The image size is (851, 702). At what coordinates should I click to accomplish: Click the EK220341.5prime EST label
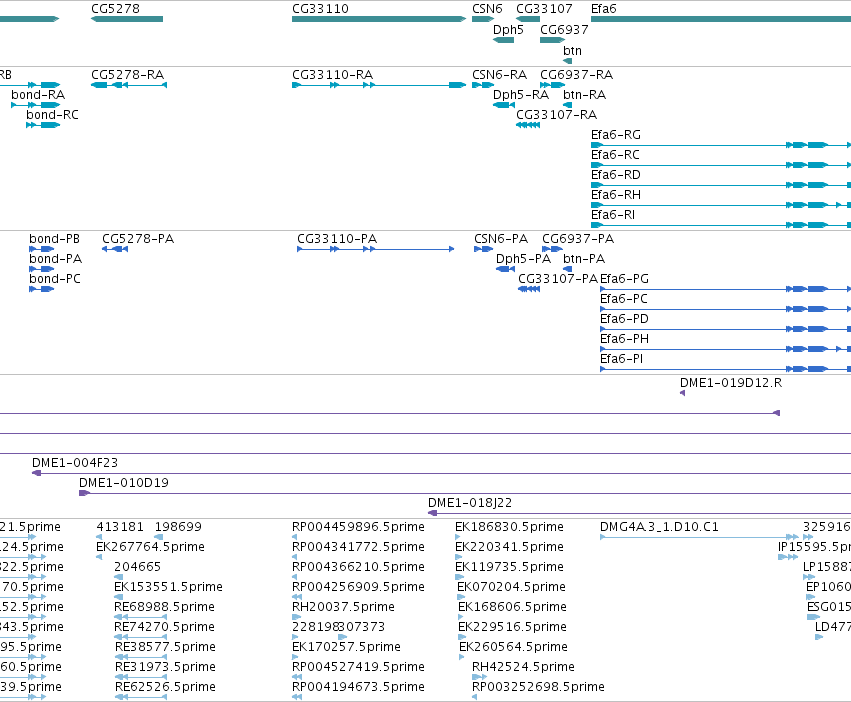509,547
